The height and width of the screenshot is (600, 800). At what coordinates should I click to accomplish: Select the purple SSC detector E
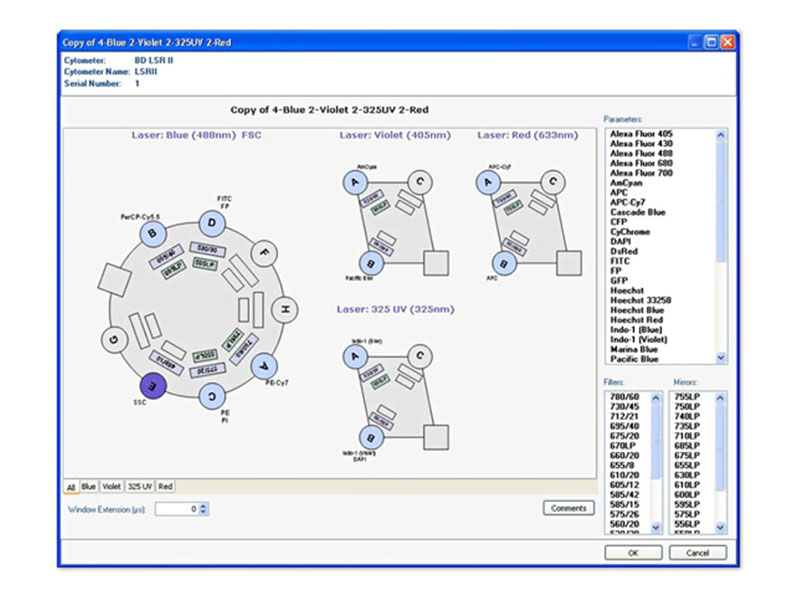151,386
